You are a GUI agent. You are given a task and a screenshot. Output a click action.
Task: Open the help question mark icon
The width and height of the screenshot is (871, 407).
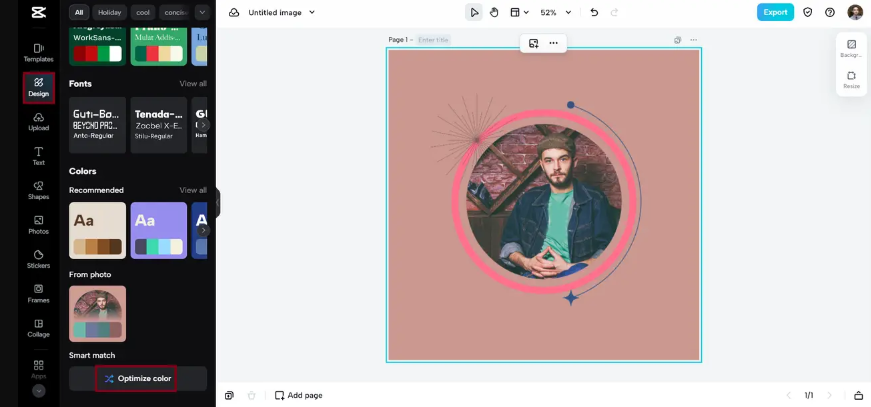[x=830, y=12]
